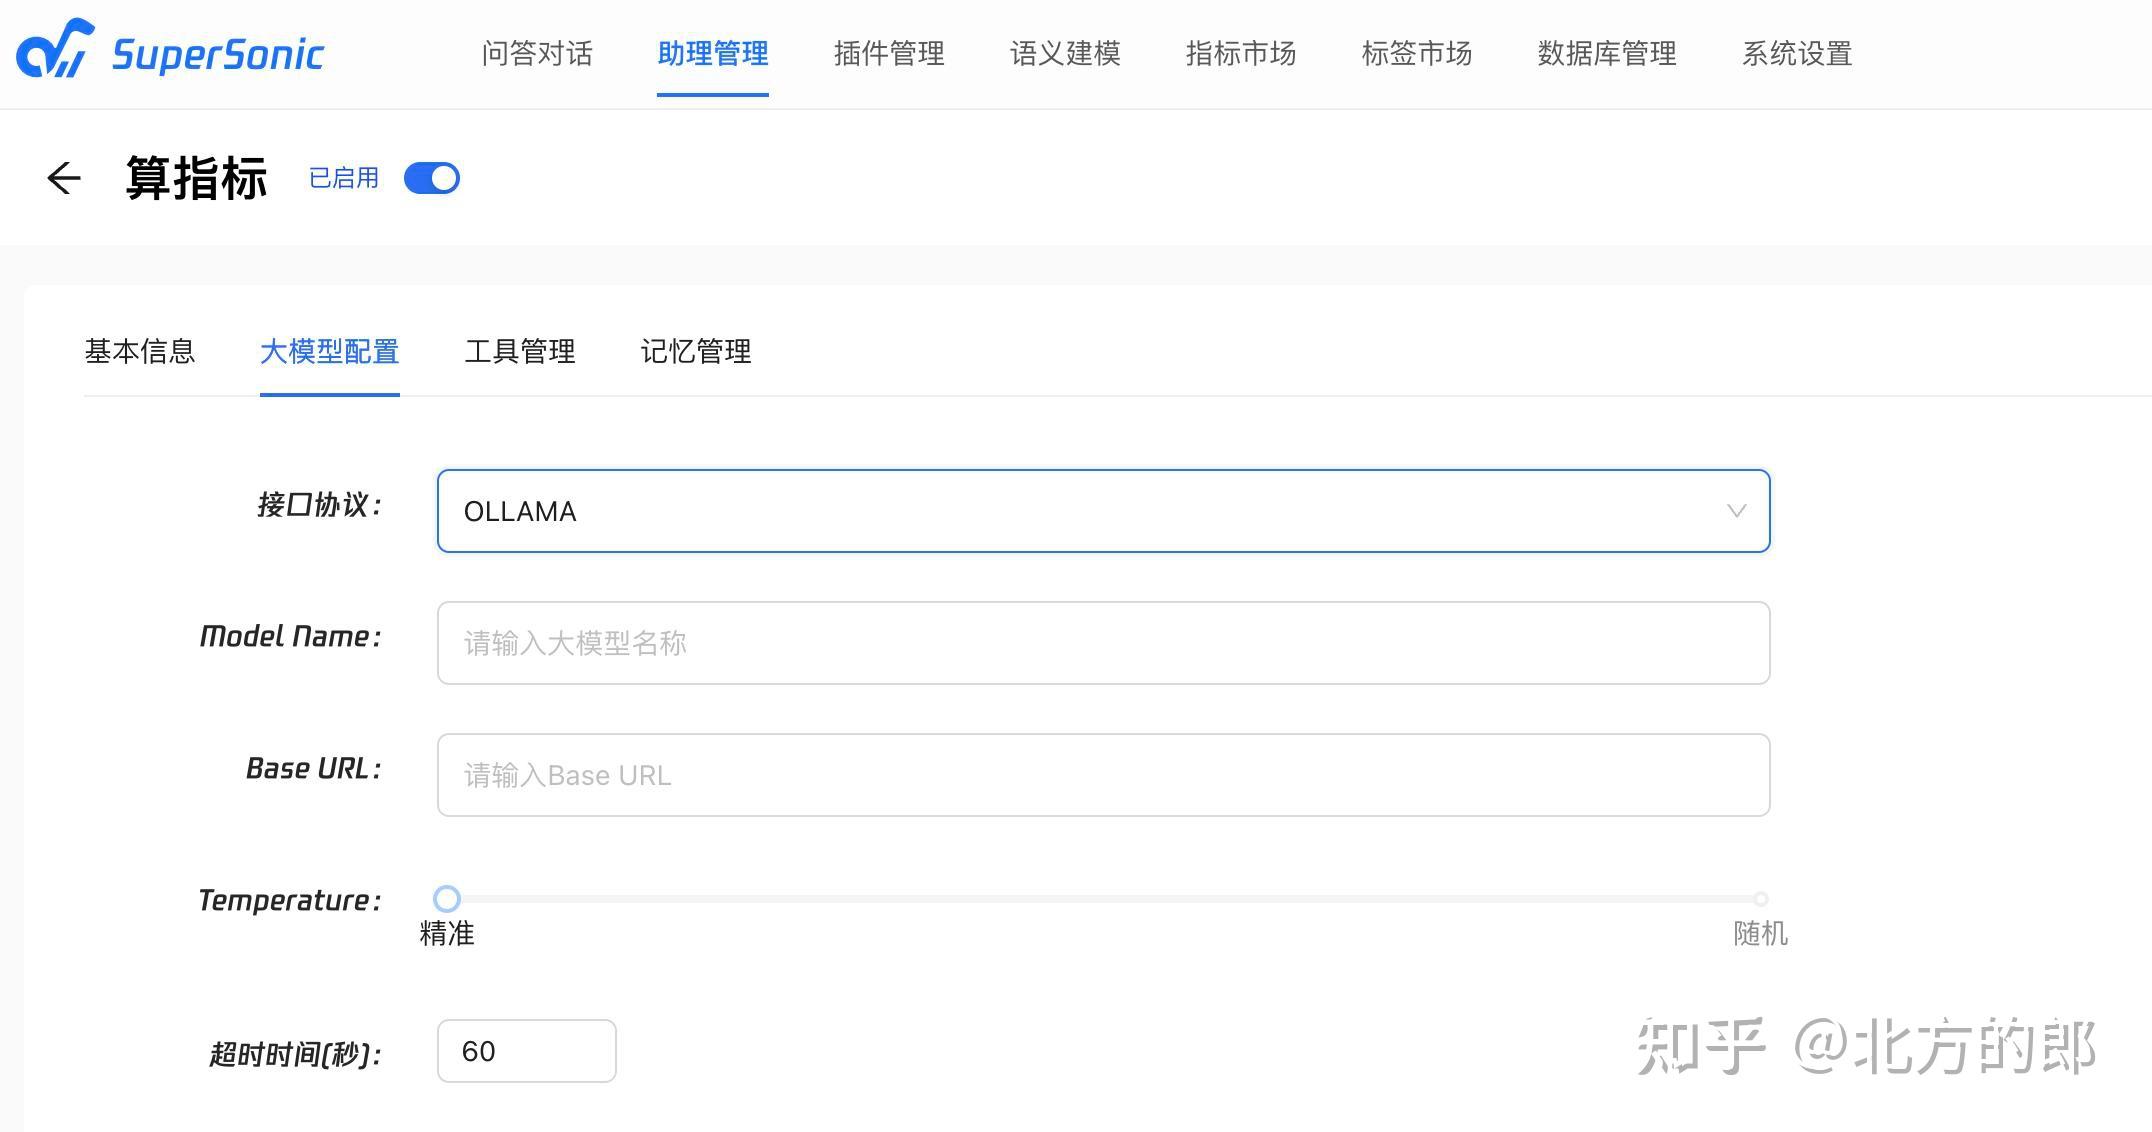The image size is (2152, 1132).
Task: Go to 指标市场
Action: click(1240, 54)
